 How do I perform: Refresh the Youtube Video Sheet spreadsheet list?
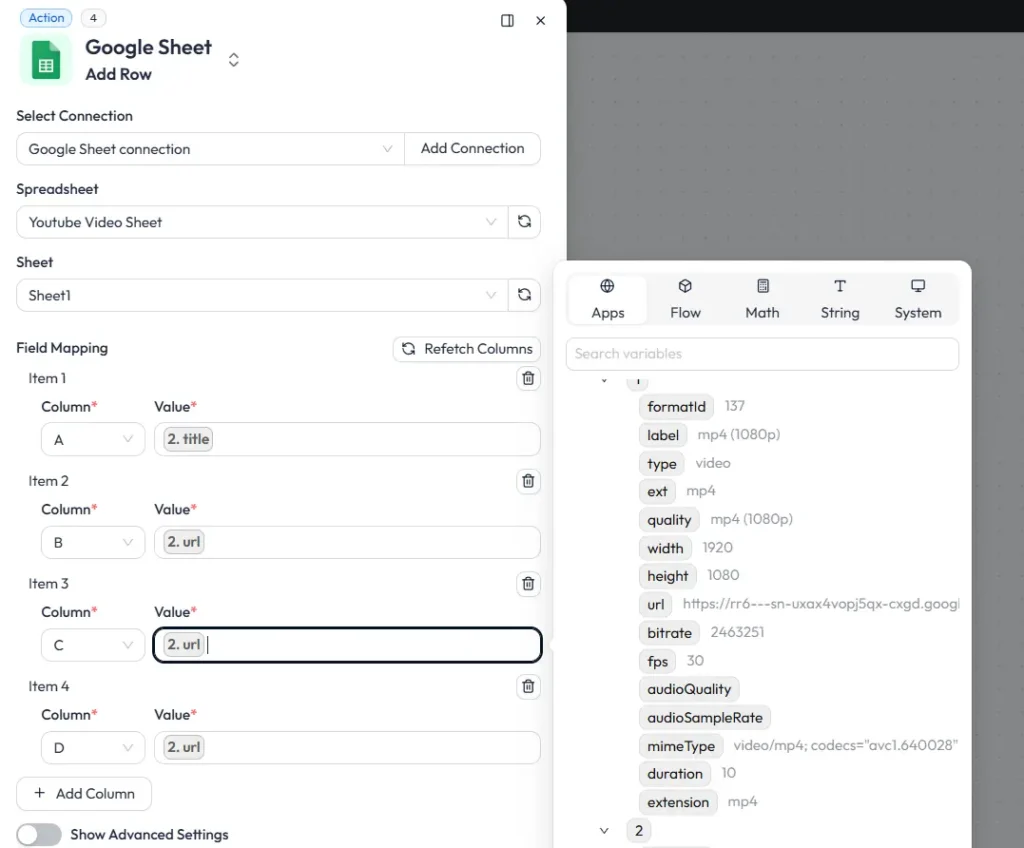point(524,221)
